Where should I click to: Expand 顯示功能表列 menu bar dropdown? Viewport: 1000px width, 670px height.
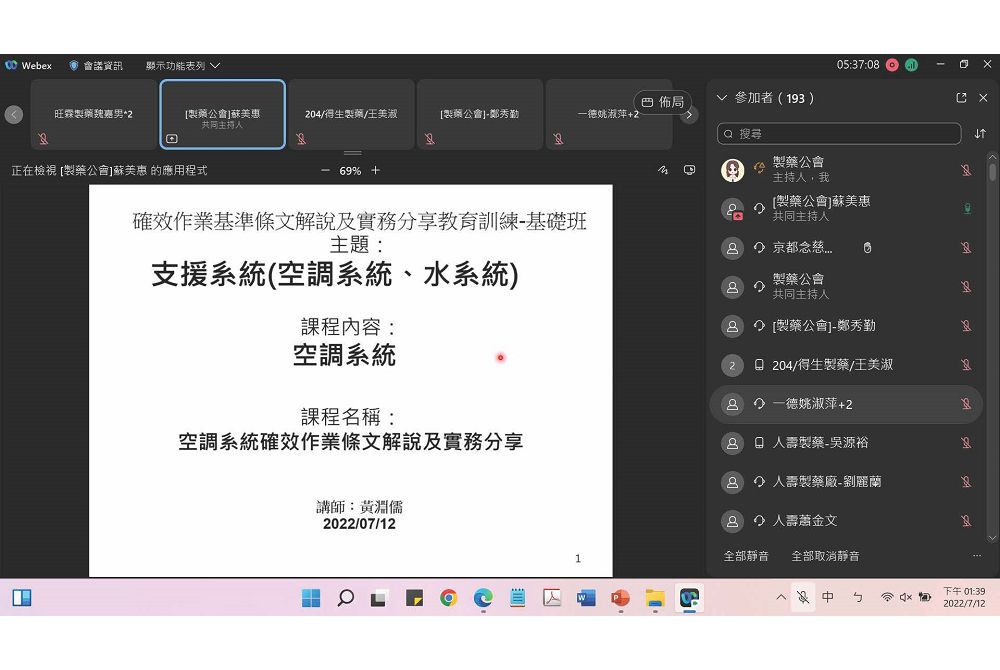coord(182,66)
